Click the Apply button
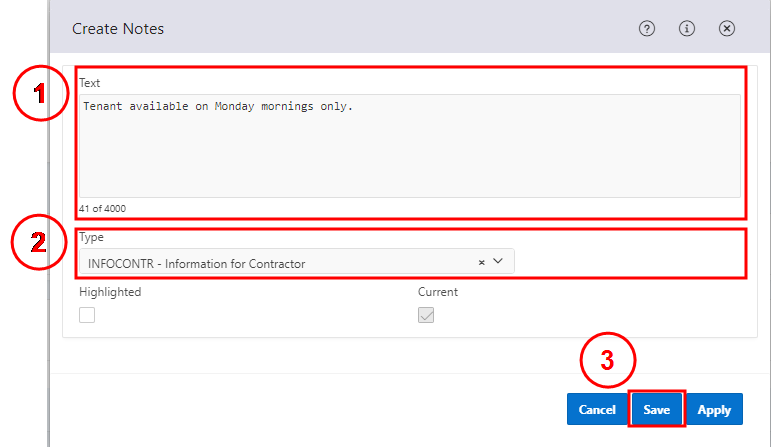Screen dimensions: 771x447 714,409
